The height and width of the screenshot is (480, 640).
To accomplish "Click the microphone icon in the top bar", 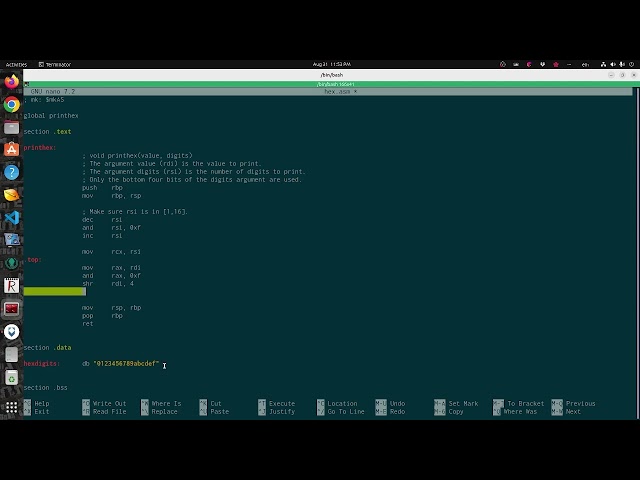I will [x=622, y=64].
